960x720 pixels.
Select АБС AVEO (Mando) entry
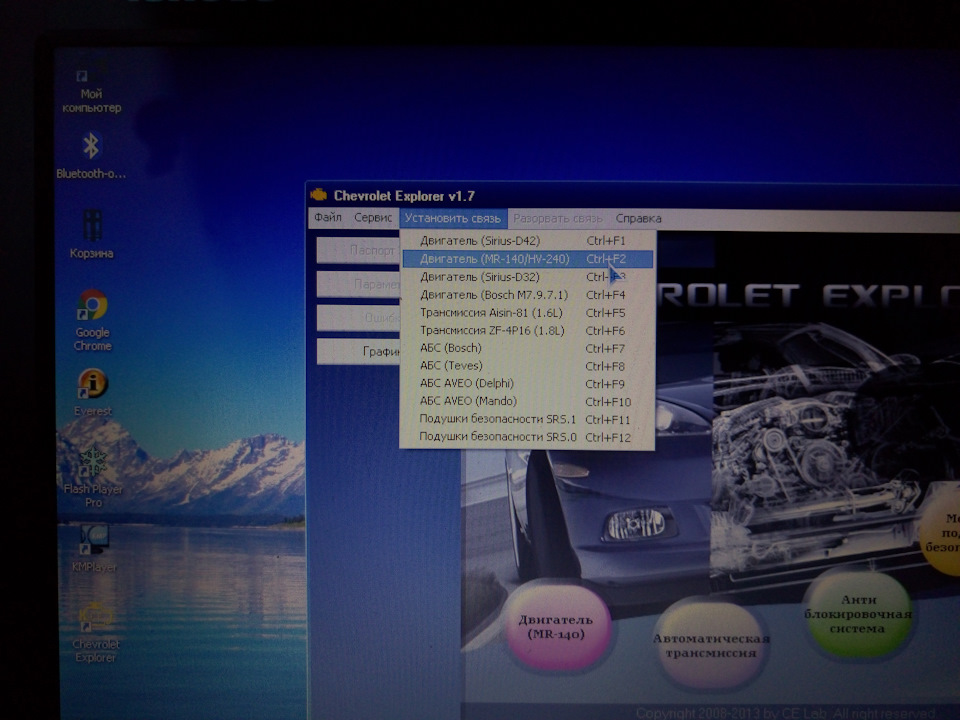point(527,401)
